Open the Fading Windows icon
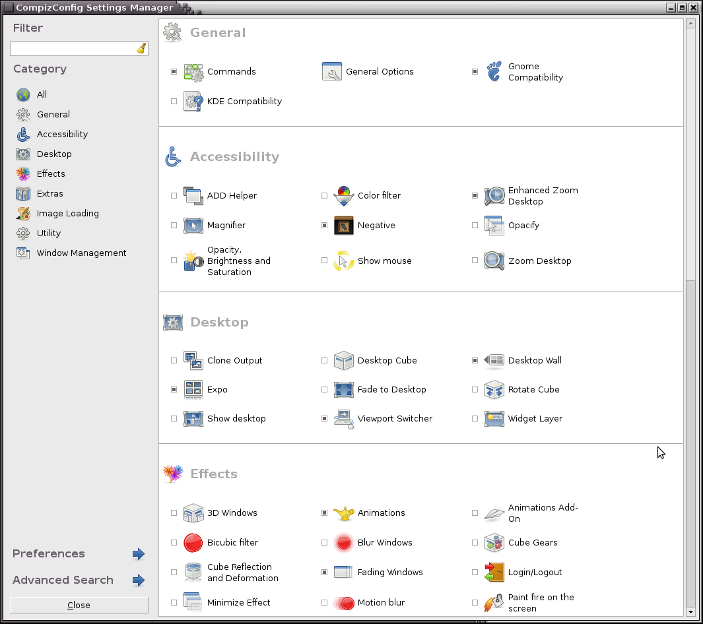 point(344,572)
